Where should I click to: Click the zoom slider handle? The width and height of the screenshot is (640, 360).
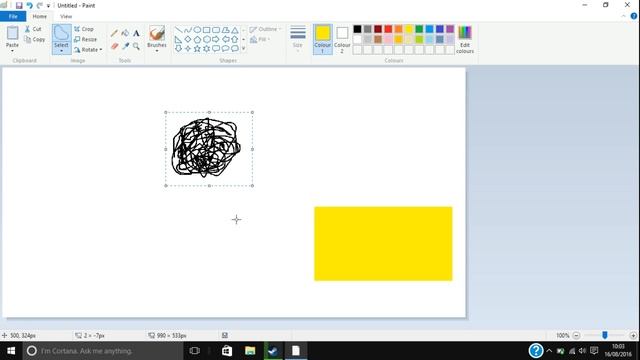[x=605, y=335]
